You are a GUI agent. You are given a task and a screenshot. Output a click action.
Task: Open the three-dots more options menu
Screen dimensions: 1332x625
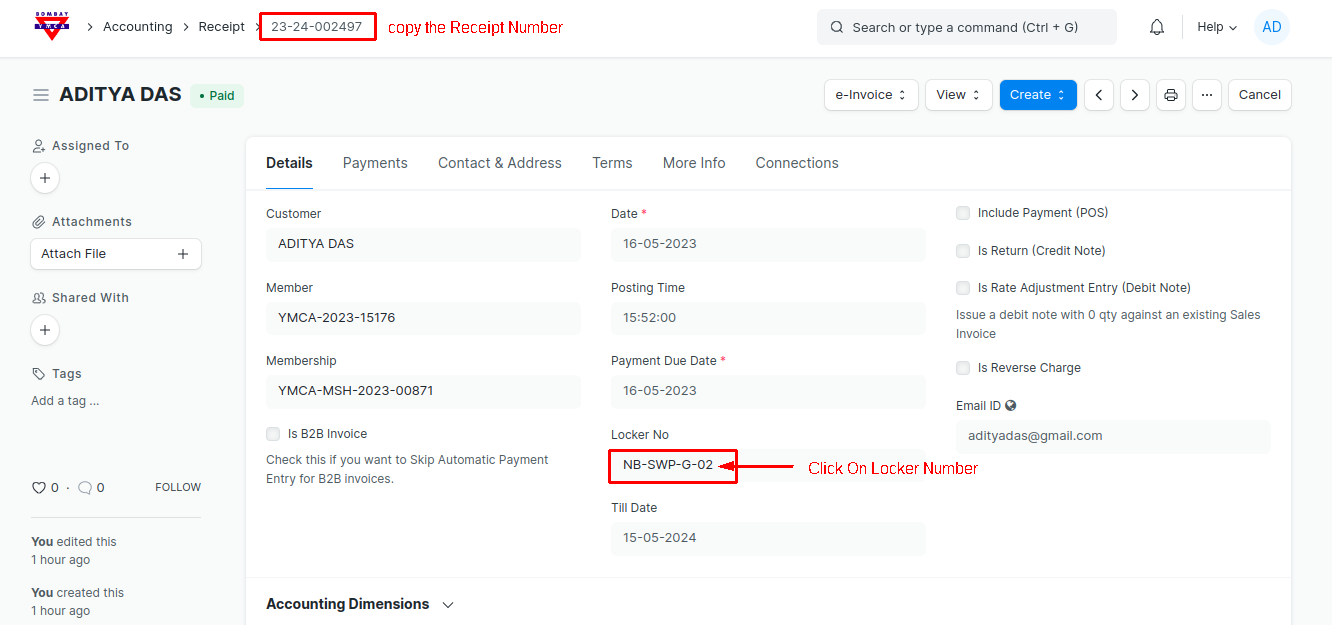1207,95
